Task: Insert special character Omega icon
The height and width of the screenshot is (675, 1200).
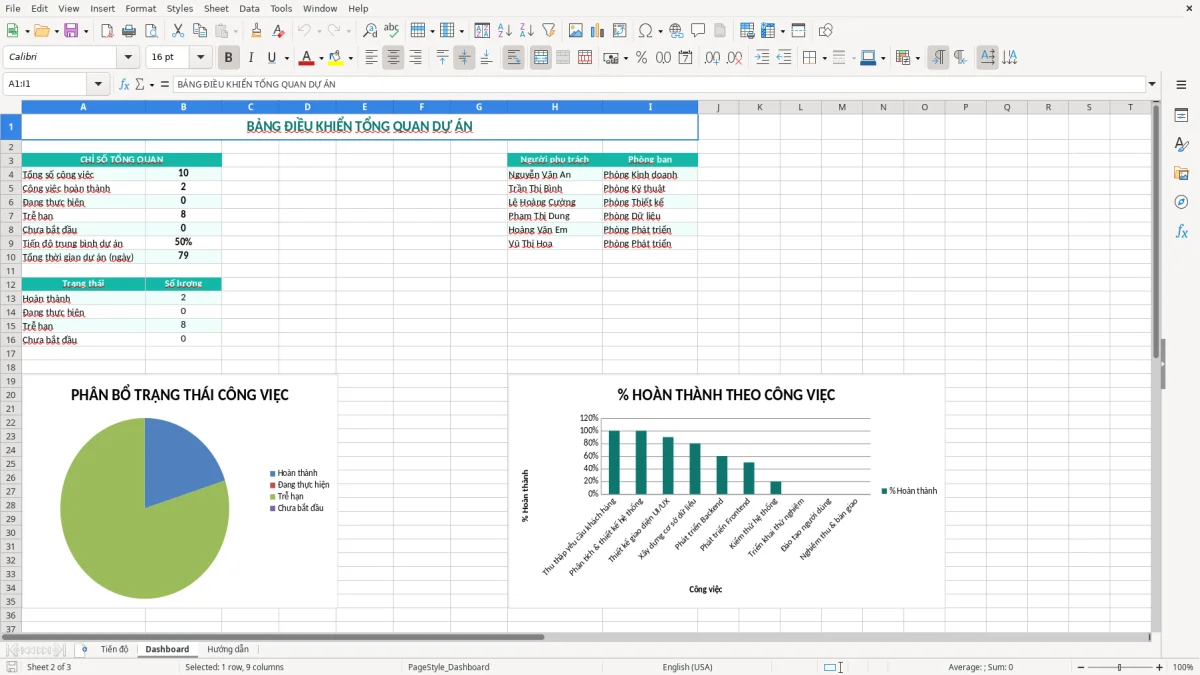Action: [x=645, y=31]
